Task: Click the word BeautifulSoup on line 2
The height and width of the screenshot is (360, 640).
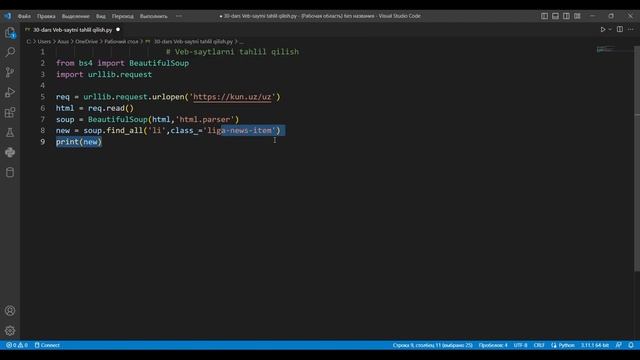Action: pos(159,63)
